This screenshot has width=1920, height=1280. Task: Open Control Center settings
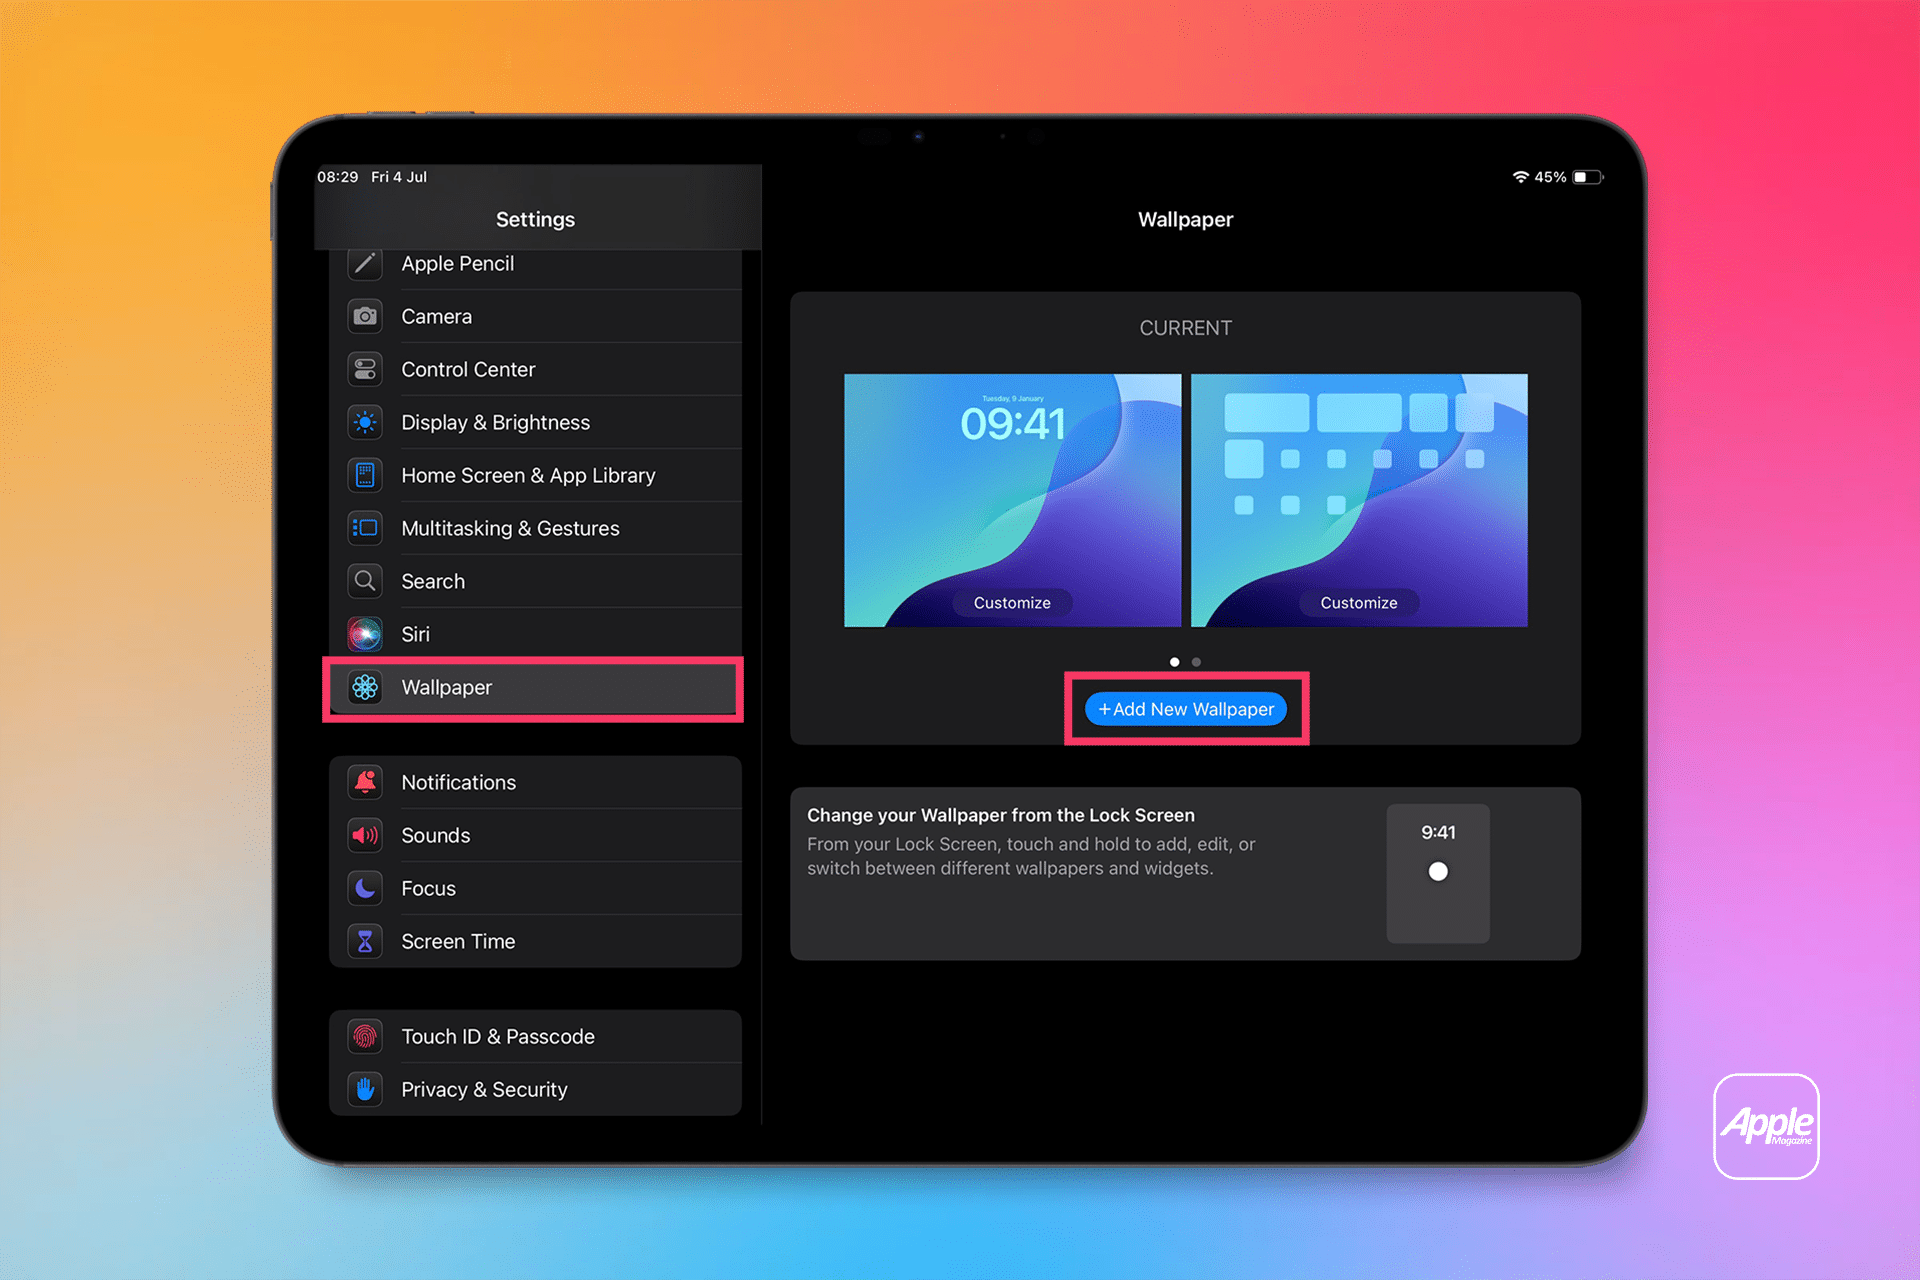click(x=535, y=369)
